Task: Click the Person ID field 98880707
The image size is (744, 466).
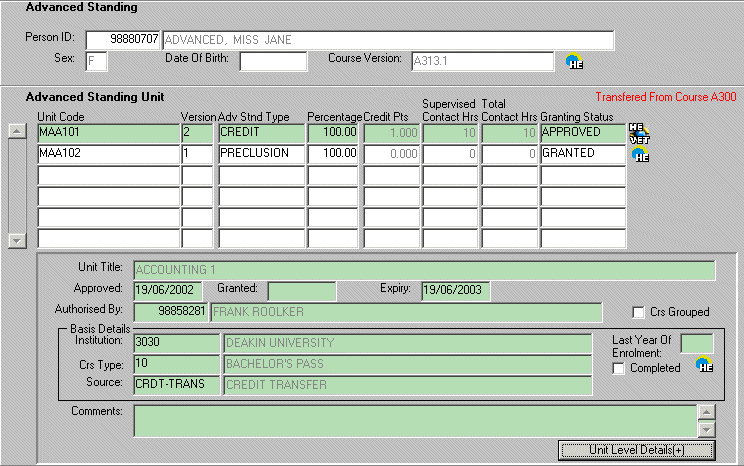Action: 122,40
